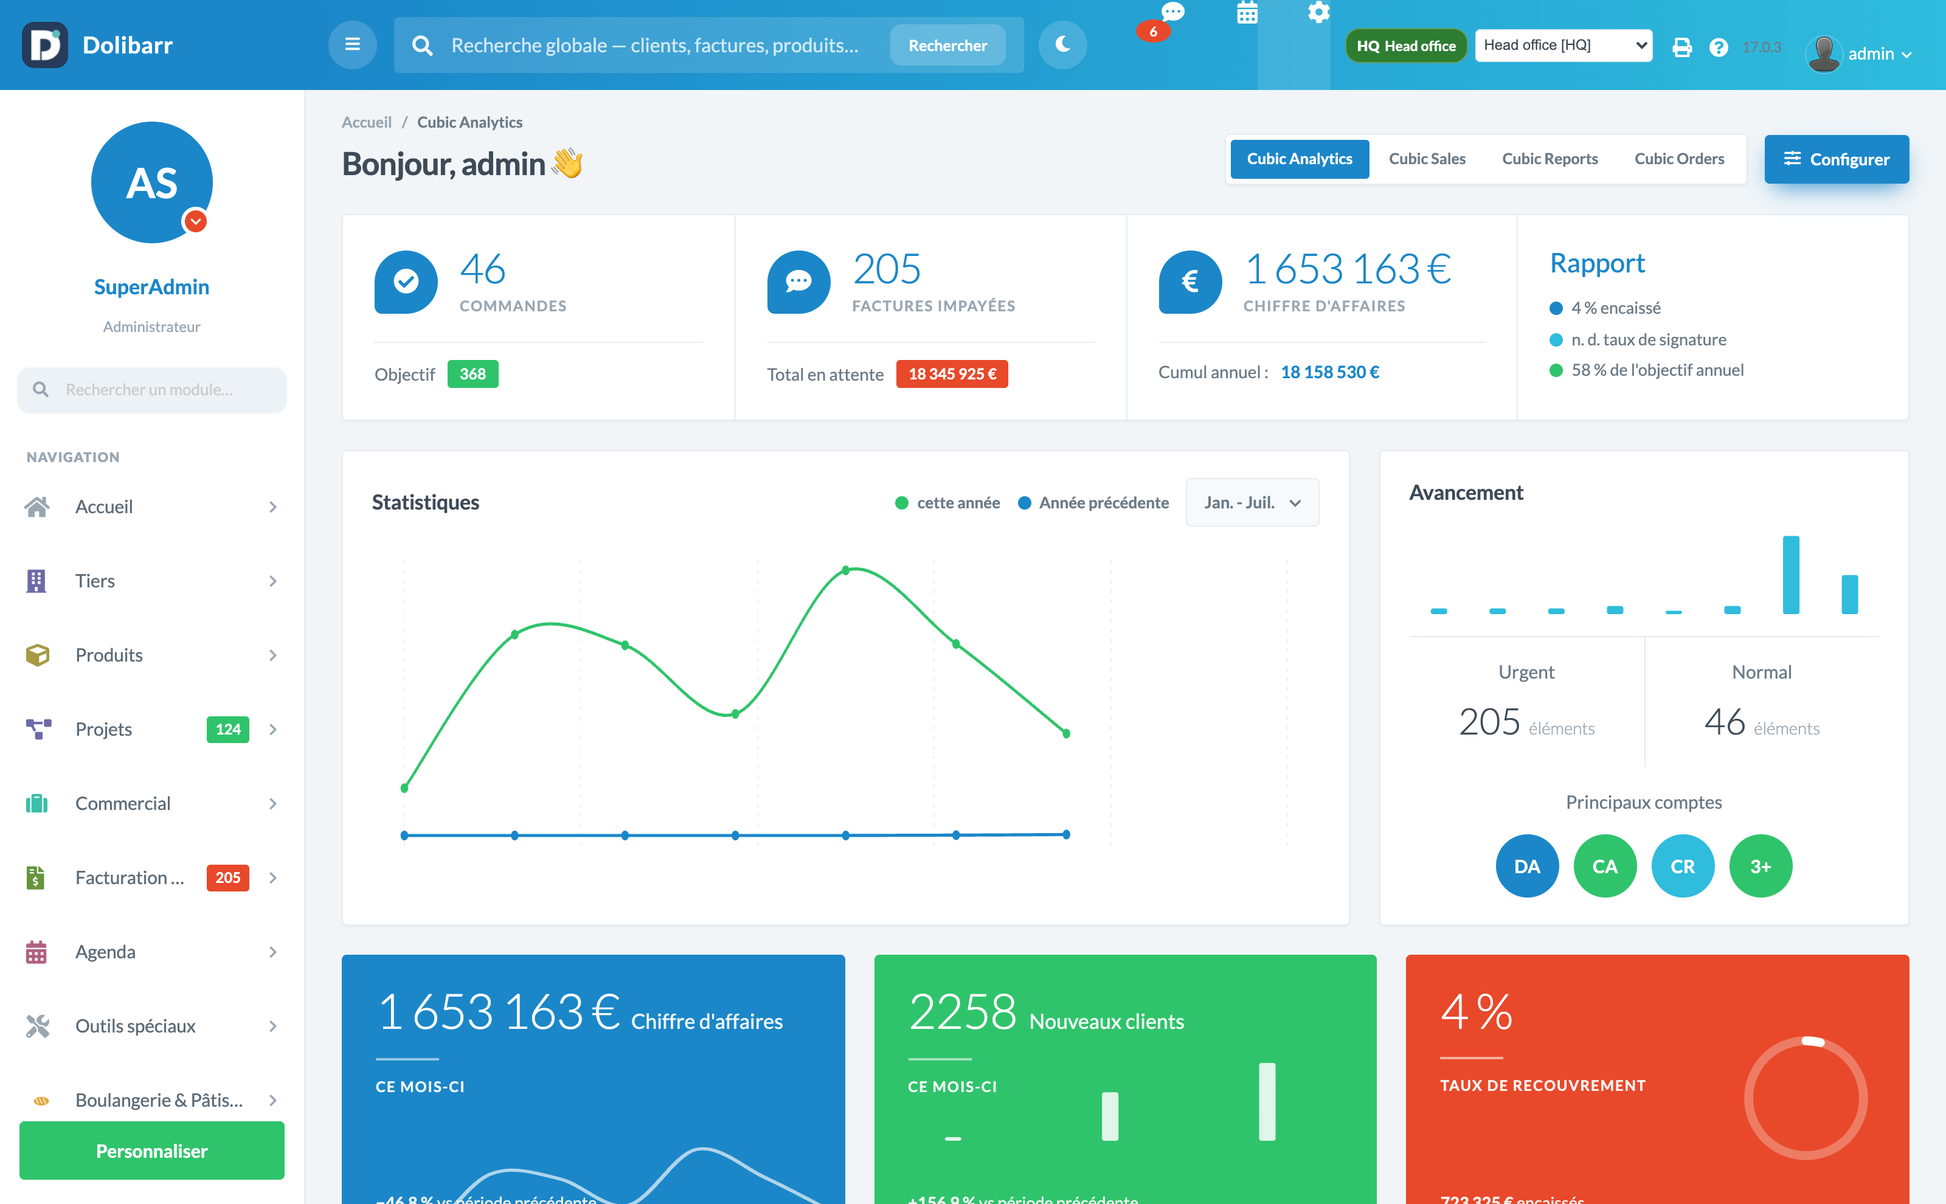1946x1204 pixels.
Task: Click the Commandes checkmark icon
Action: point(406,282)
